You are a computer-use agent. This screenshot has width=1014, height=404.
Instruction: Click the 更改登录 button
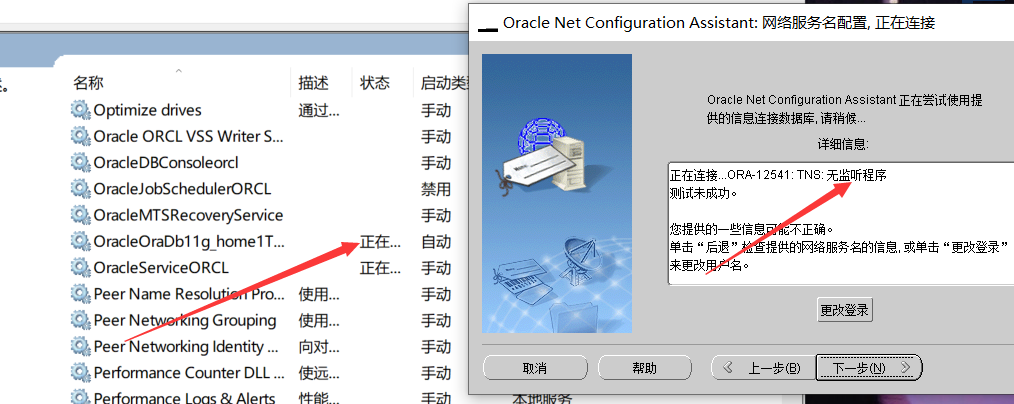click(845, 310)
